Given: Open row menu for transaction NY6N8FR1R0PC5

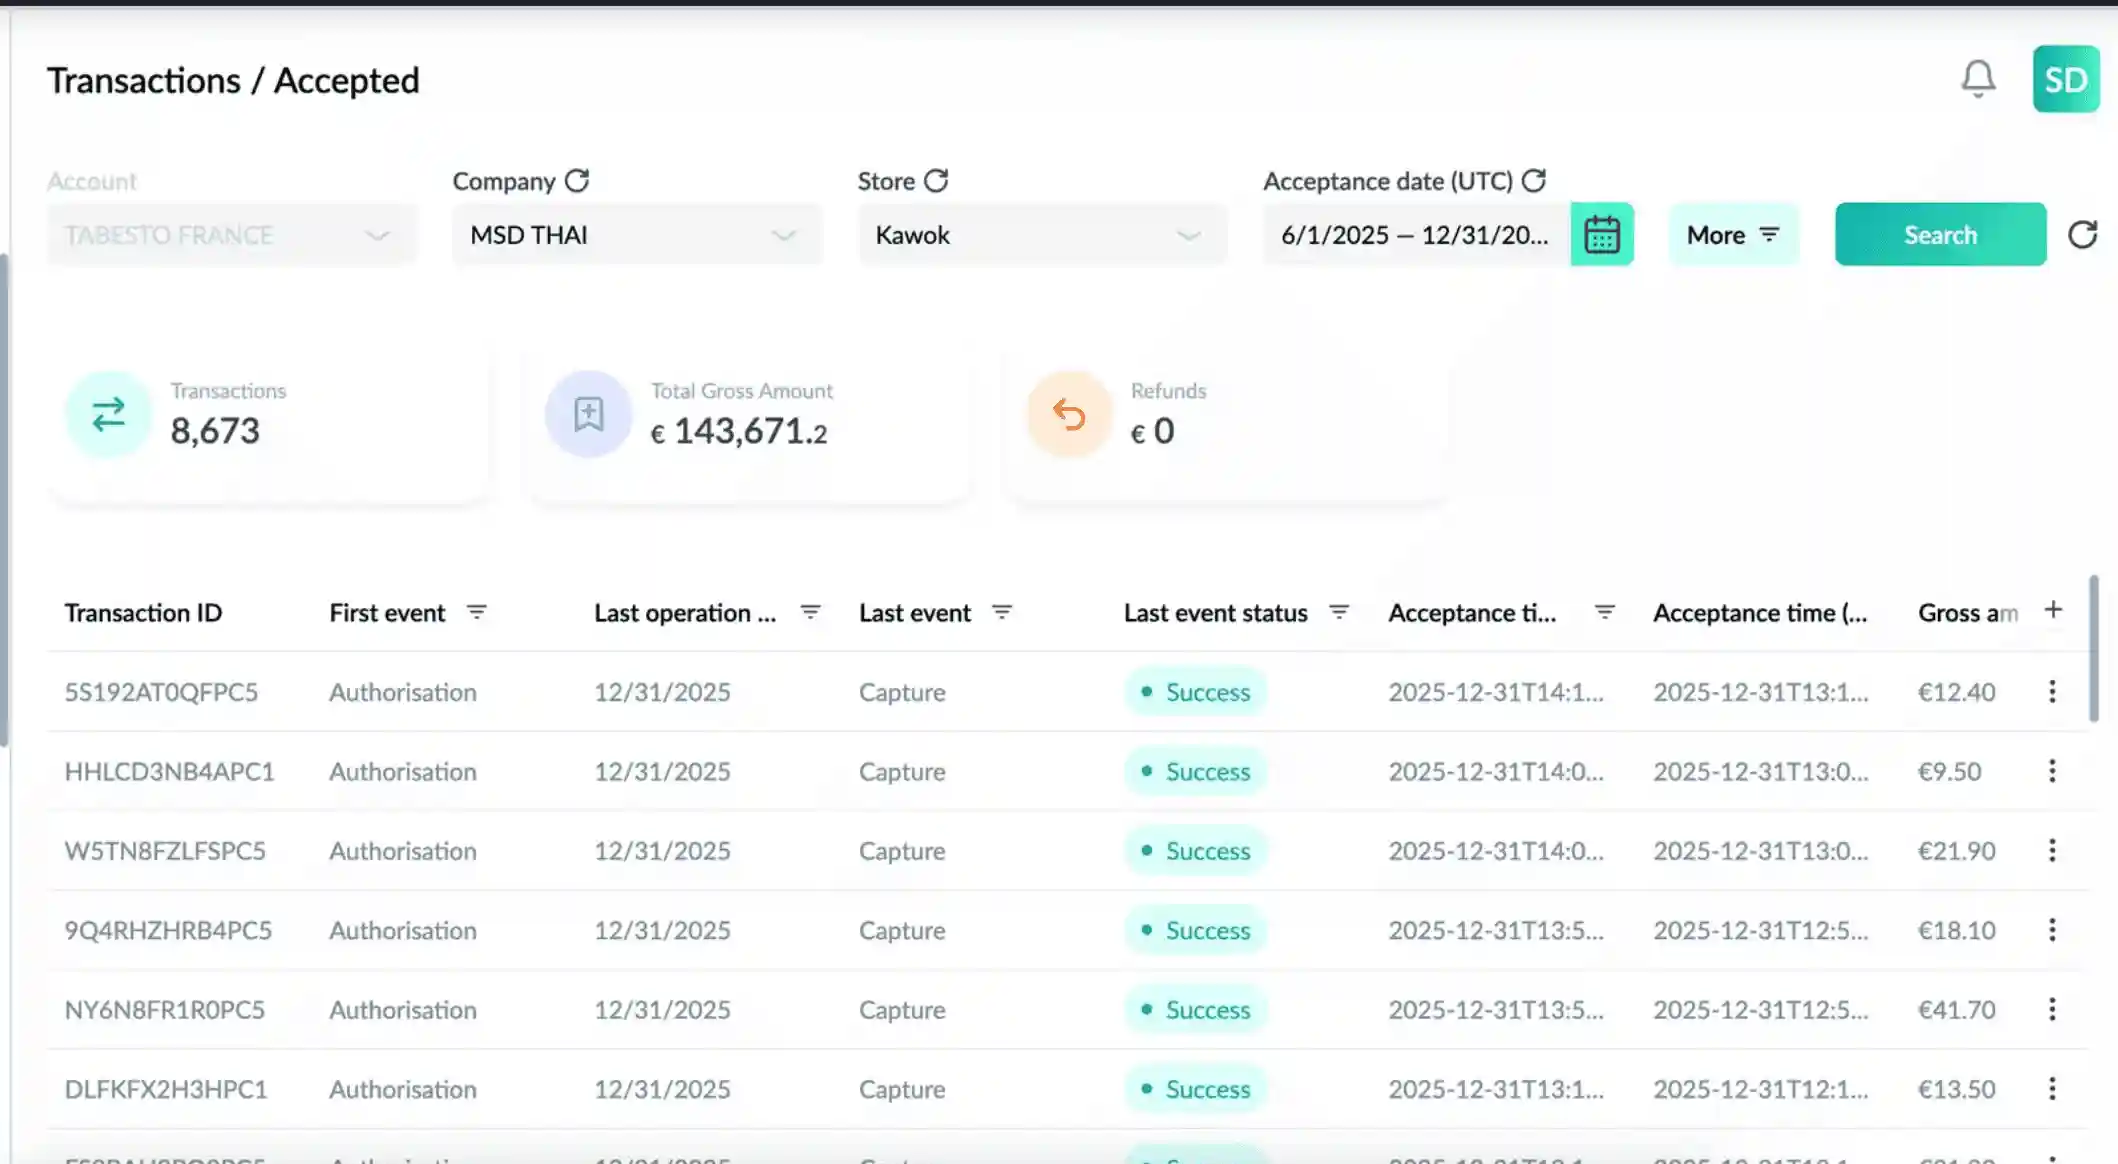Looking at the screenshot, I should click(2052, 1009).
